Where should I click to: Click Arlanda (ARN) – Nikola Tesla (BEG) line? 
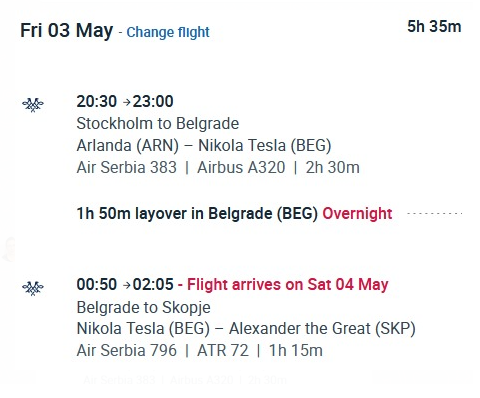click(204, 146)
